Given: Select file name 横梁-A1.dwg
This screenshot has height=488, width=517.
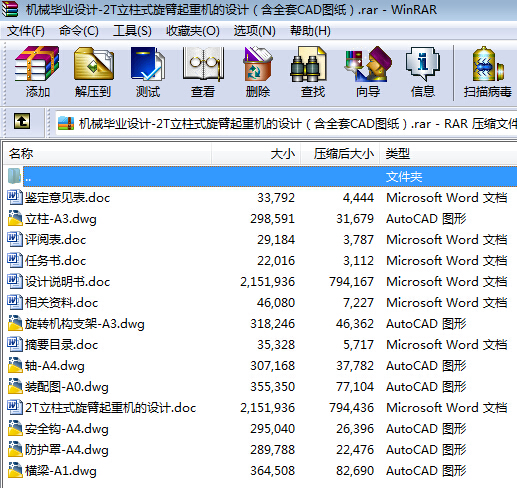Looking at the screenshot, I should tap(61, 471).
